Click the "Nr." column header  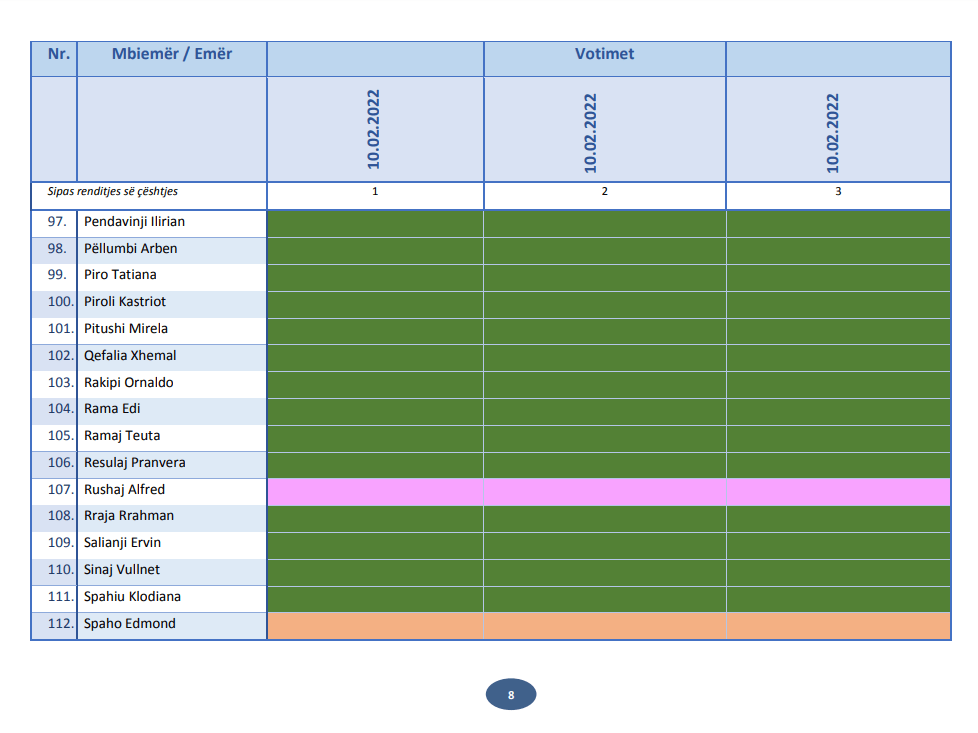point(58,54)
